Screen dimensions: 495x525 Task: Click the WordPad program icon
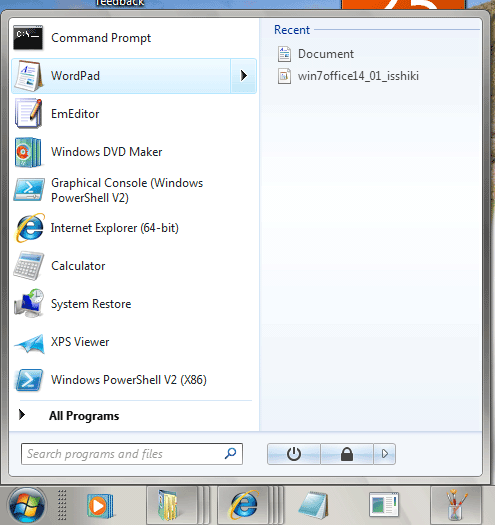click(x=28, y=76)
